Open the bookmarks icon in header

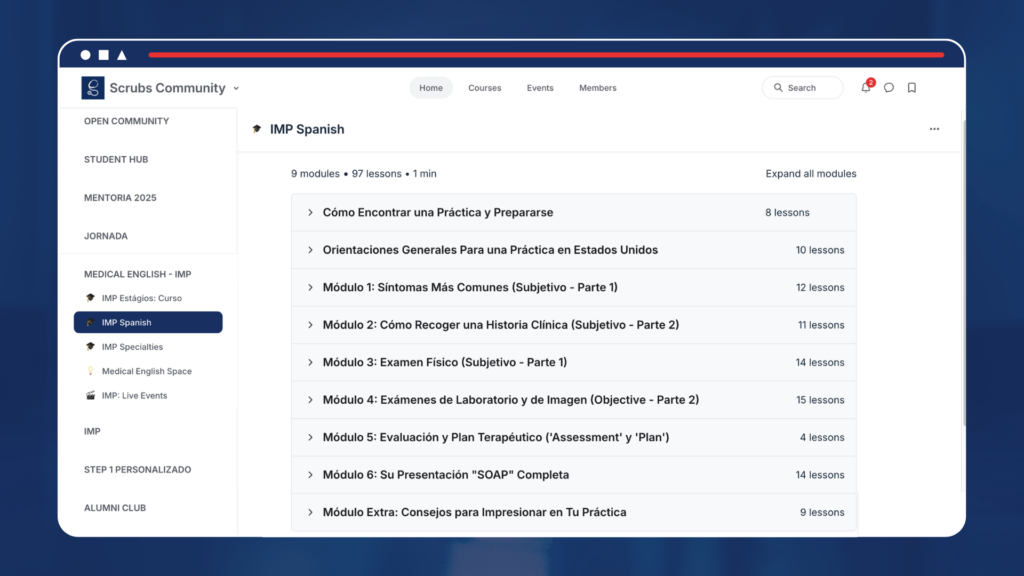tap(912, 88)
